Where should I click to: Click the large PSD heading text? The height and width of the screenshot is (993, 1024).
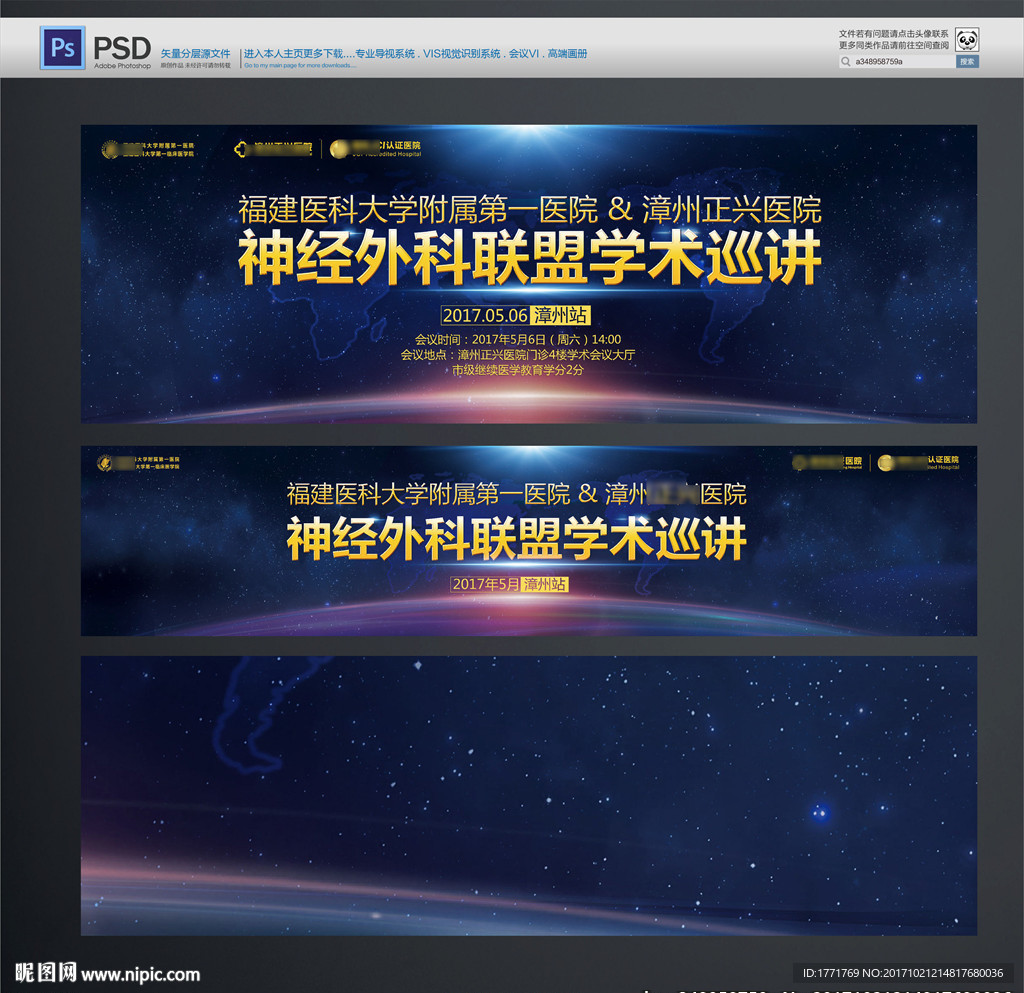pyautogui.click(x=122, y=48)
